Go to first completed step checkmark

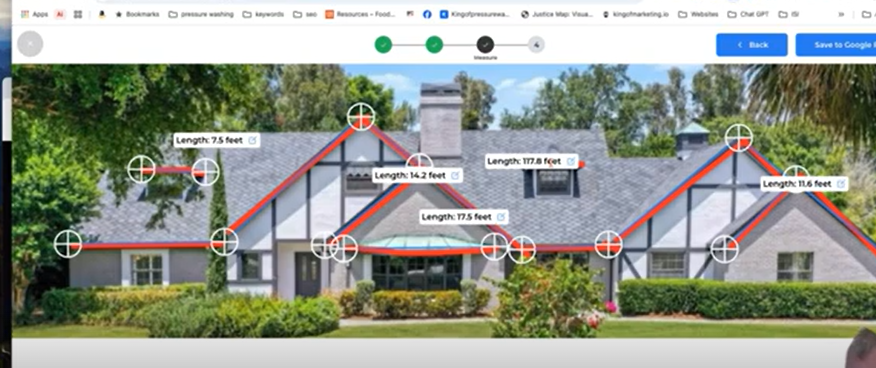(x=383, y=45)
